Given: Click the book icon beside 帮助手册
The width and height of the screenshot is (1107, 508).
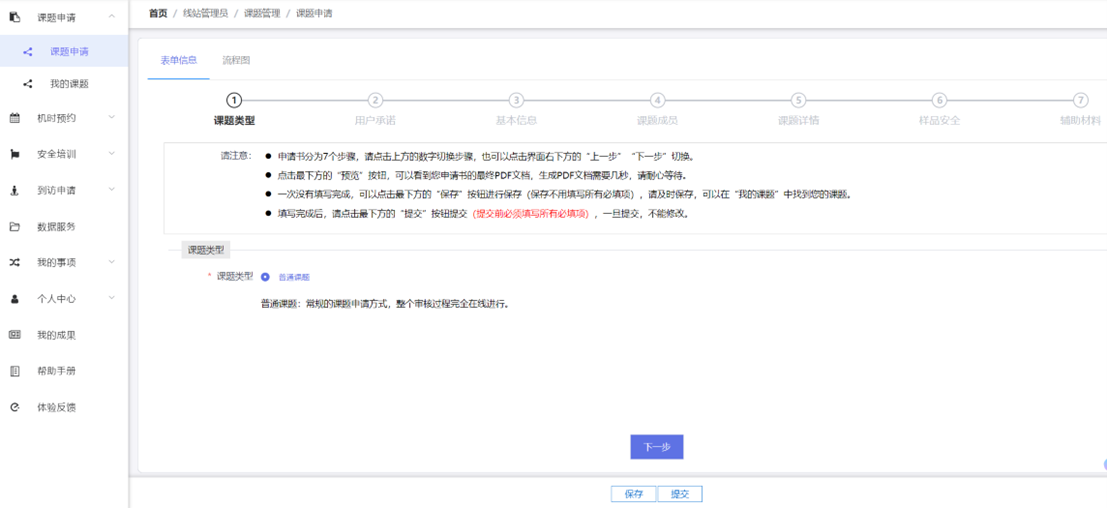Looking at the screenshot, I should (15, 371).
